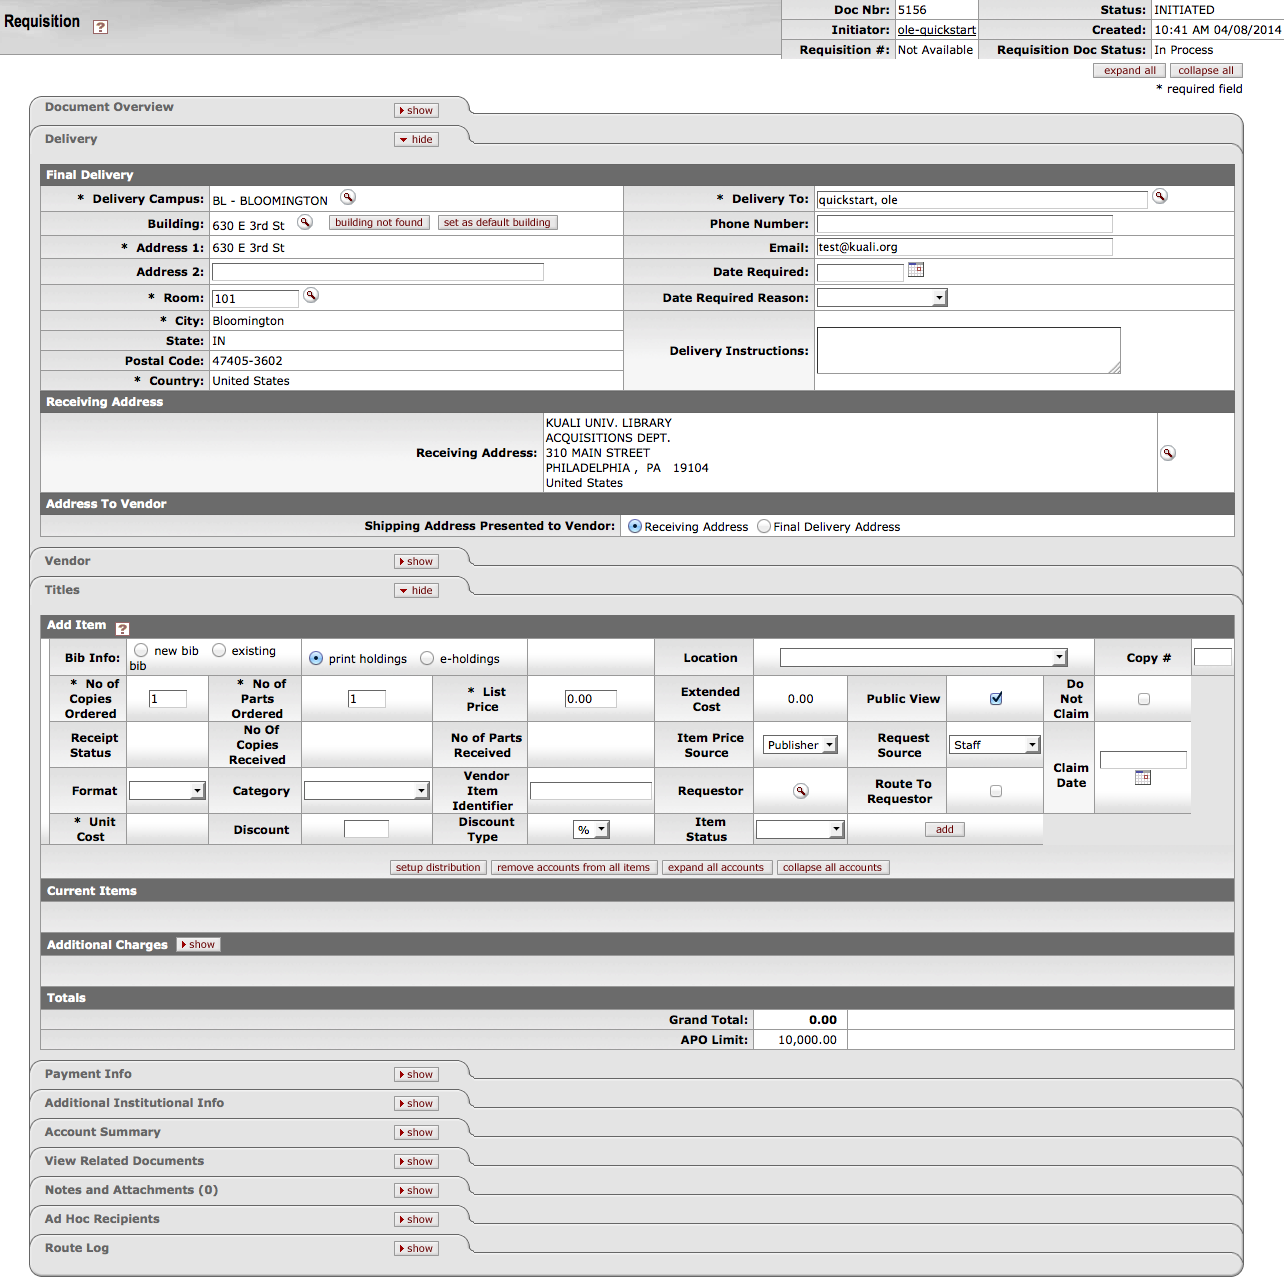
Task: Show Additional Charges section
Action: 198,945
